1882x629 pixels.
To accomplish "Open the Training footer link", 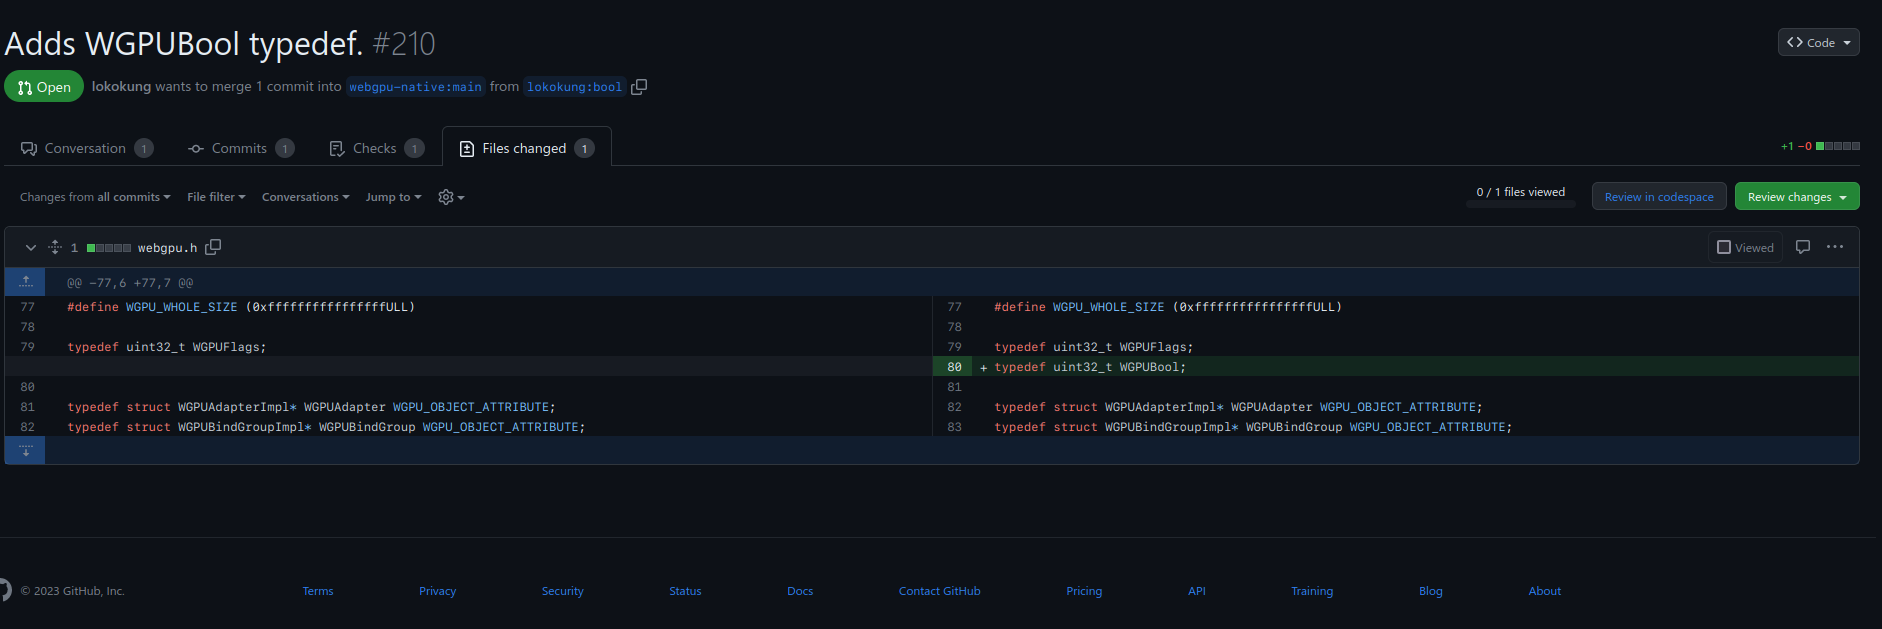I will 1312,591.
